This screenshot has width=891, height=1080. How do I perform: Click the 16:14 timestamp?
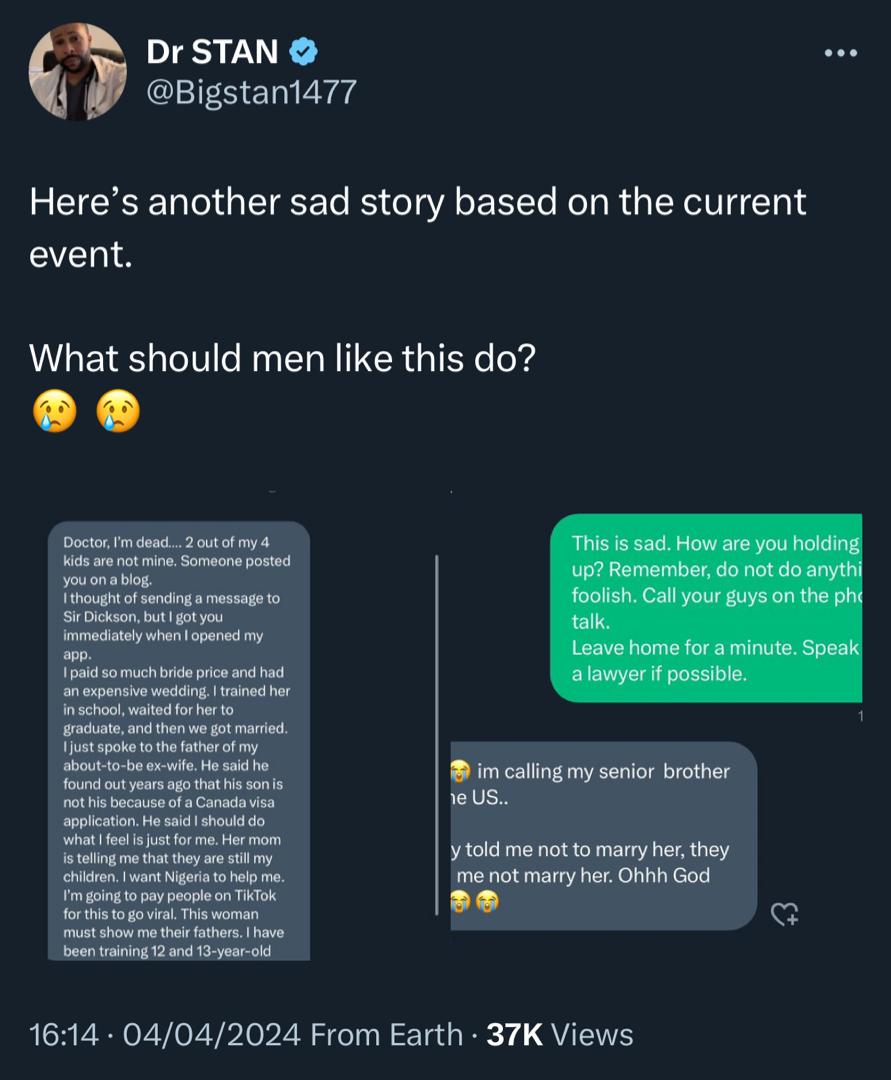pyautogui.click(x=64, y=1034)
